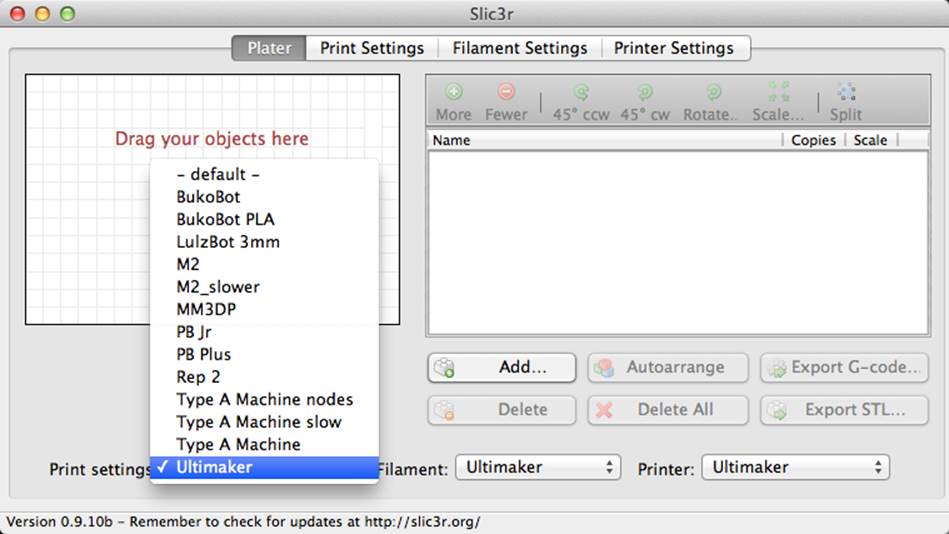Open the Scale... tool
This screenshot has width=949, height=534.
pos(778,102)
